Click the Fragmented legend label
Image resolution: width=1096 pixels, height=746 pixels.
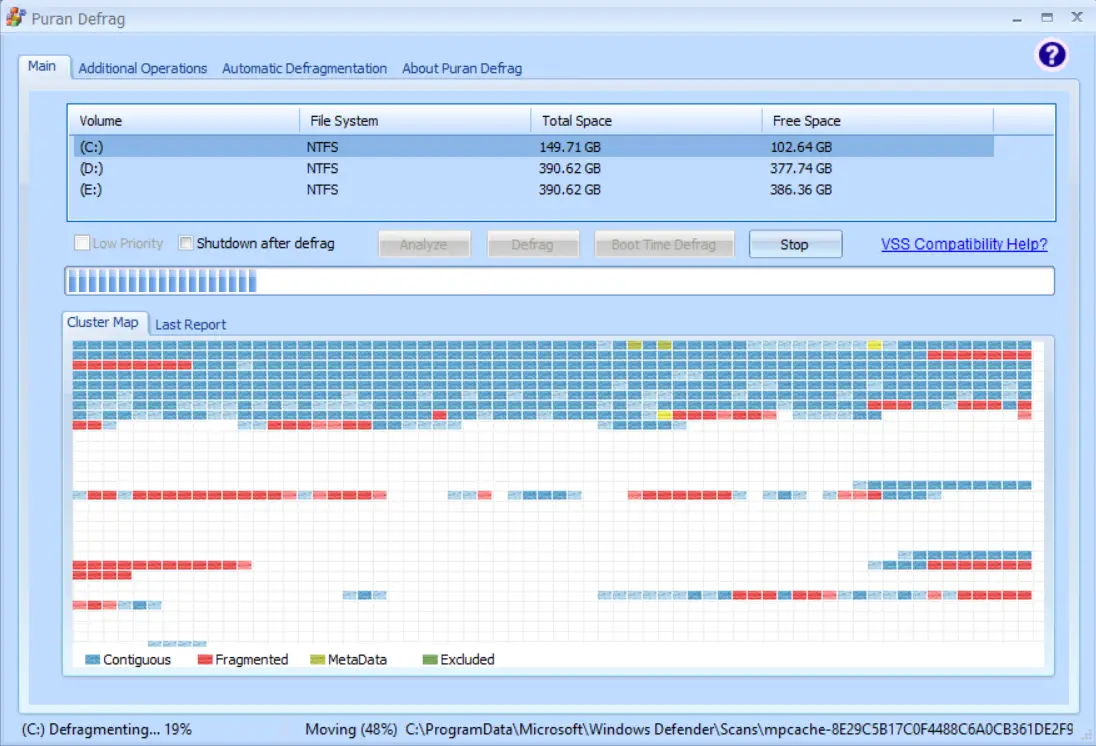[x=252, y=659]
